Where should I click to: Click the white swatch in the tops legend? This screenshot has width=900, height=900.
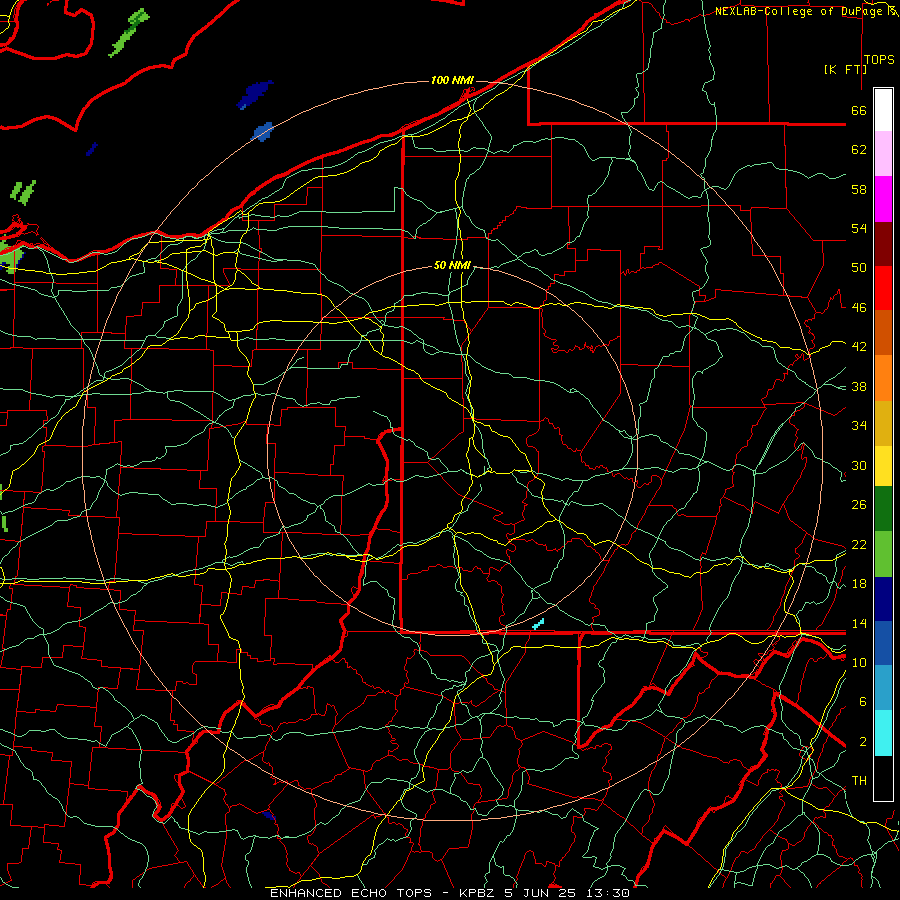point(883,110)
